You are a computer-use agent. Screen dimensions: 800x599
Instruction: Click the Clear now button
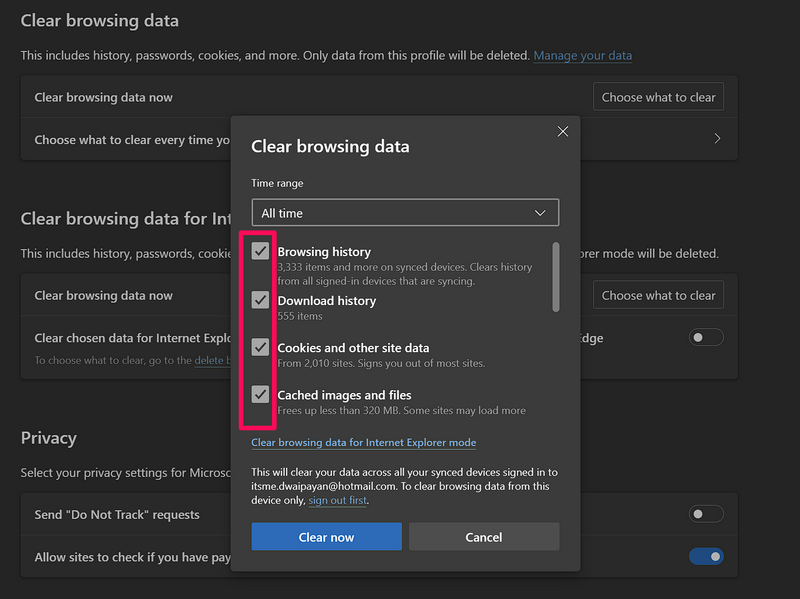click(326, 537)
